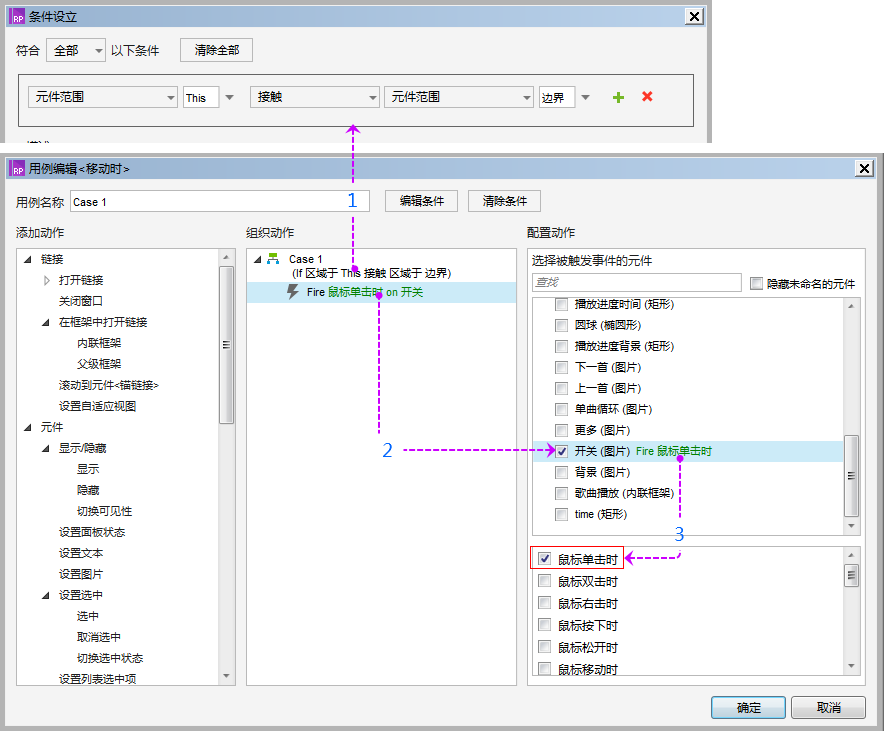Click the 添加动作 list scrollbar thumb
Image resolution: width=884 pixels, height=731 pixels.
pyautogui.click(x=226, y=345)
